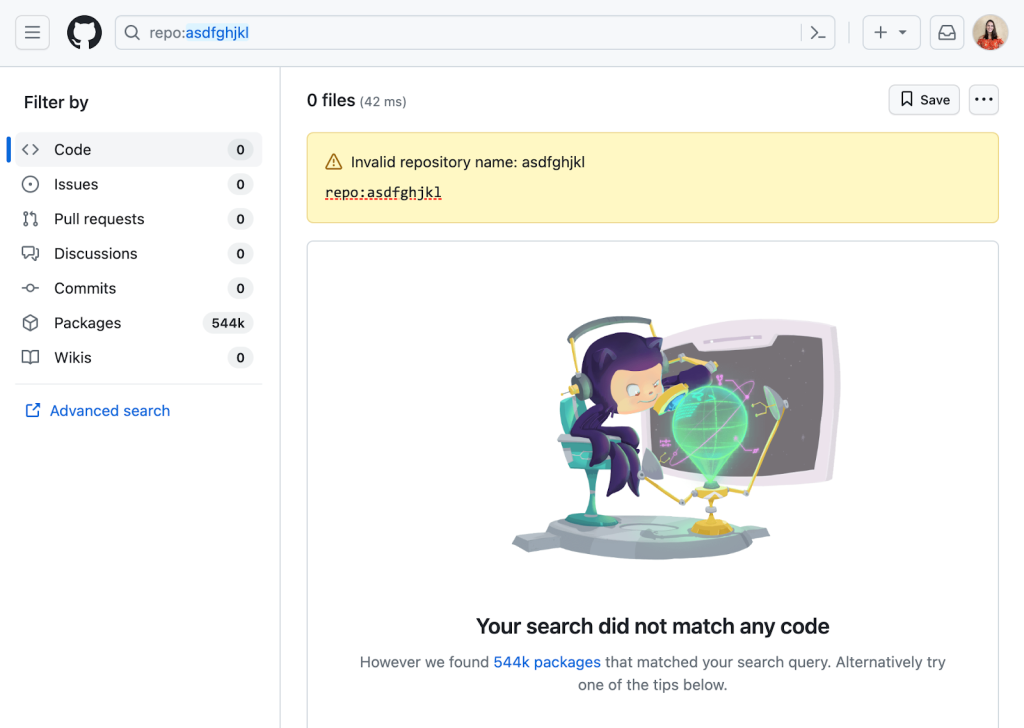The height and width of the screenshot is (728, 1024).
Task: Open the notifications inbox icon
Action: pyautogui.click(x=946, y=33)
